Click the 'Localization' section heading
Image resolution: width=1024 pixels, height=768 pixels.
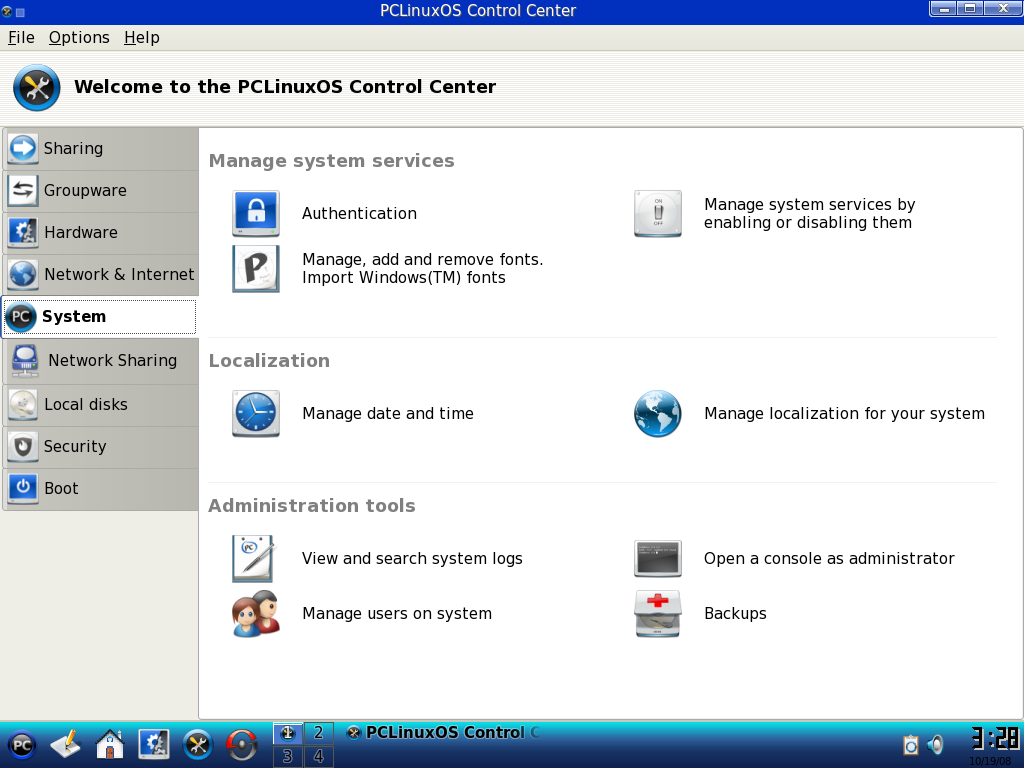(x=269, y=360)
